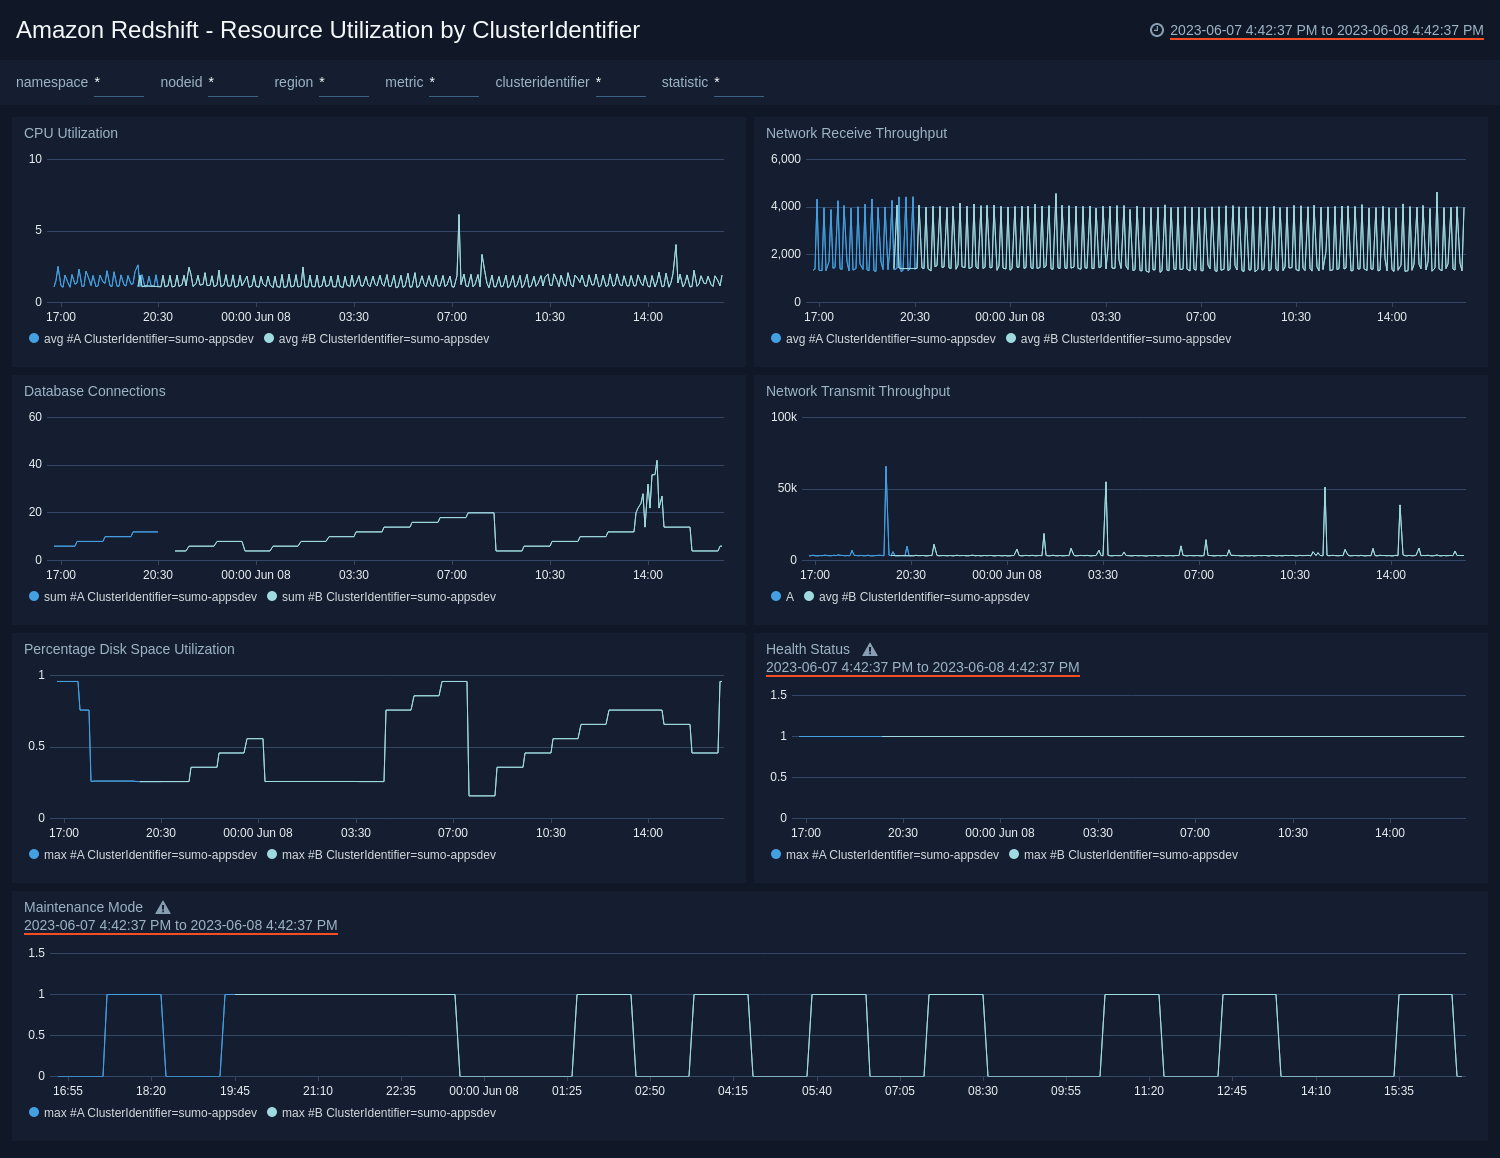Open the namespace filter selector
Viewport: 1500px width, 1158px height.
[x=118, y=88]
